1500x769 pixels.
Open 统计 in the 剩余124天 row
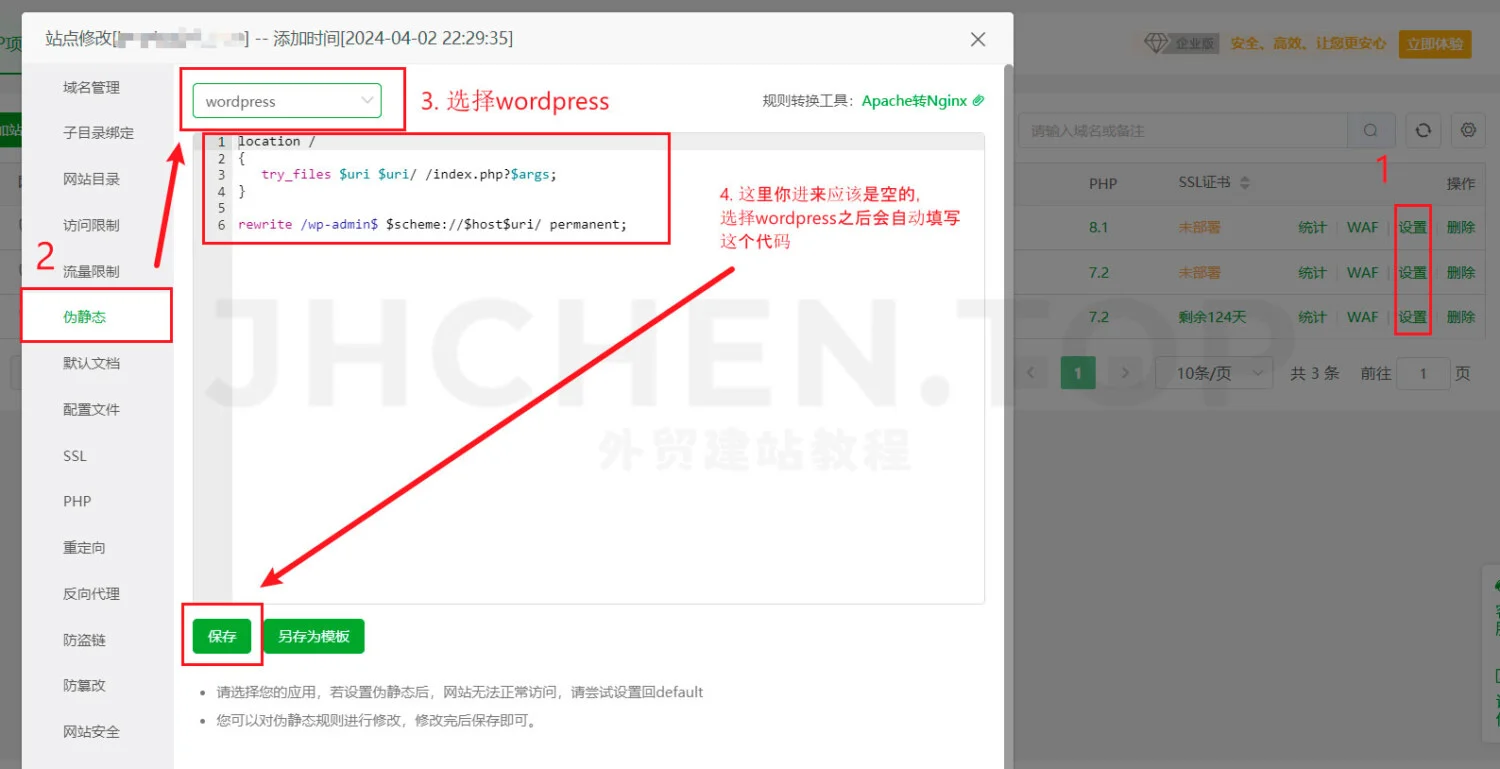click(1312, 317)
